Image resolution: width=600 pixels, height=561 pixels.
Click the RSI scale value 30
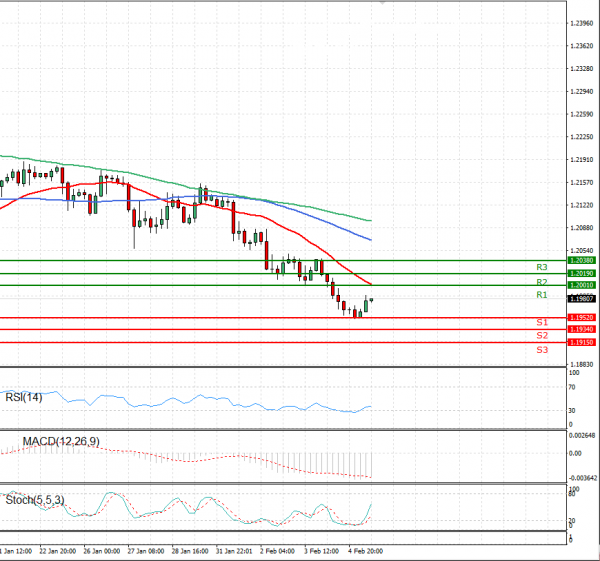point(572,411)
